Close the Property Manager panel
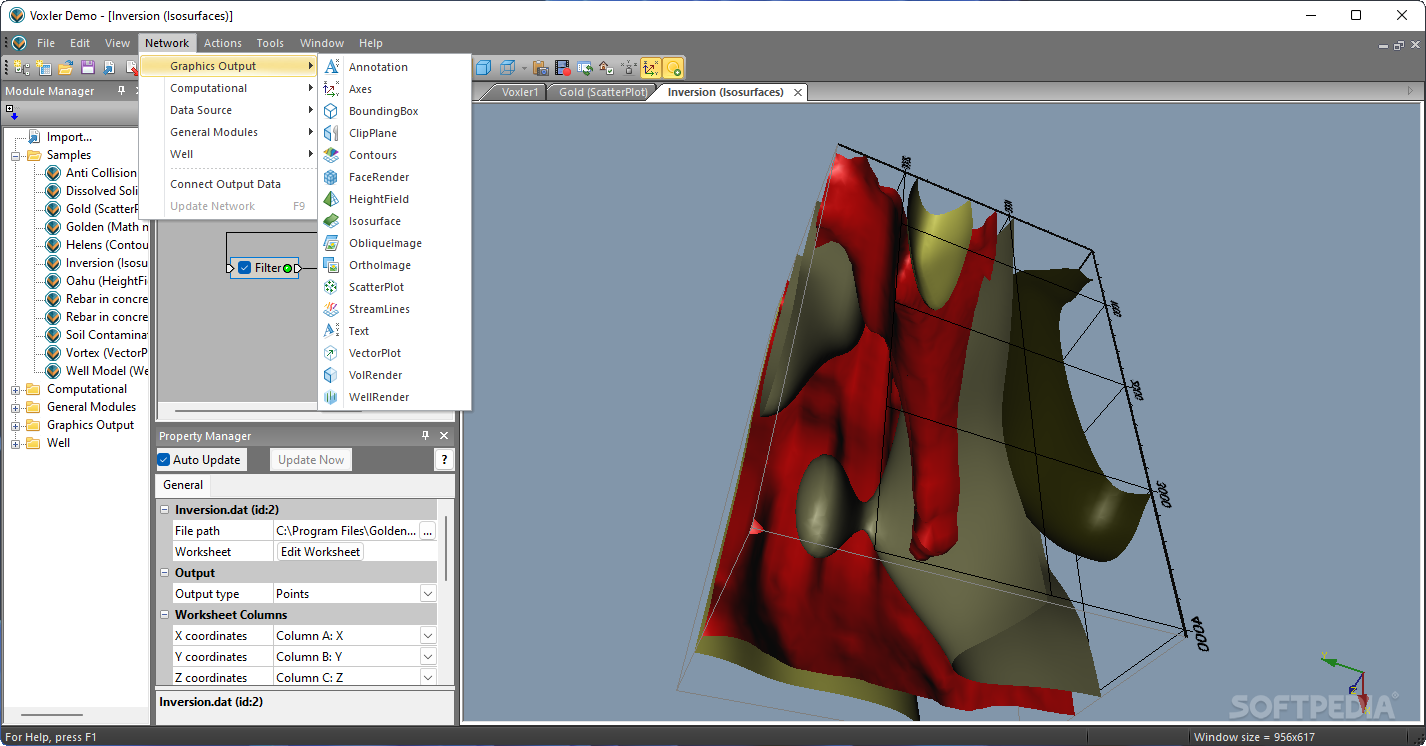The width and height of the screenshot is (1426, 746). pyautogui.click(x=444, y=436)
